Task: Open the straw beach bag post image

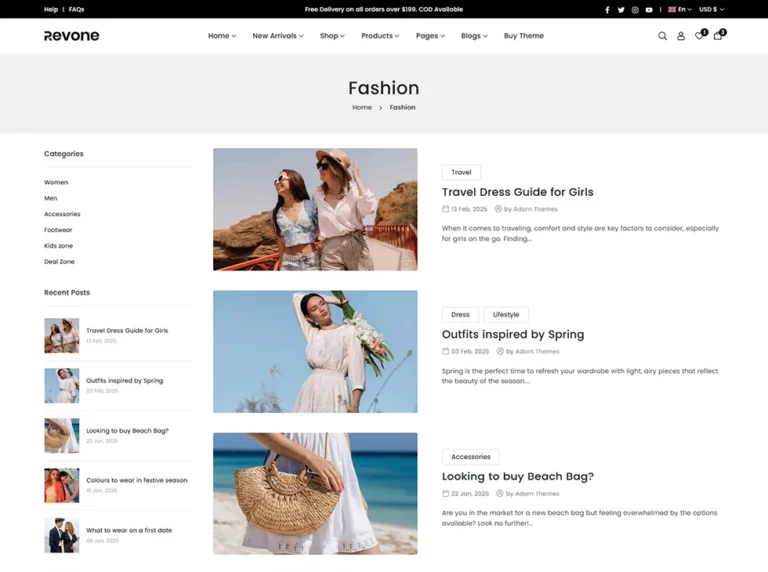Action: (x=315, y=494)
